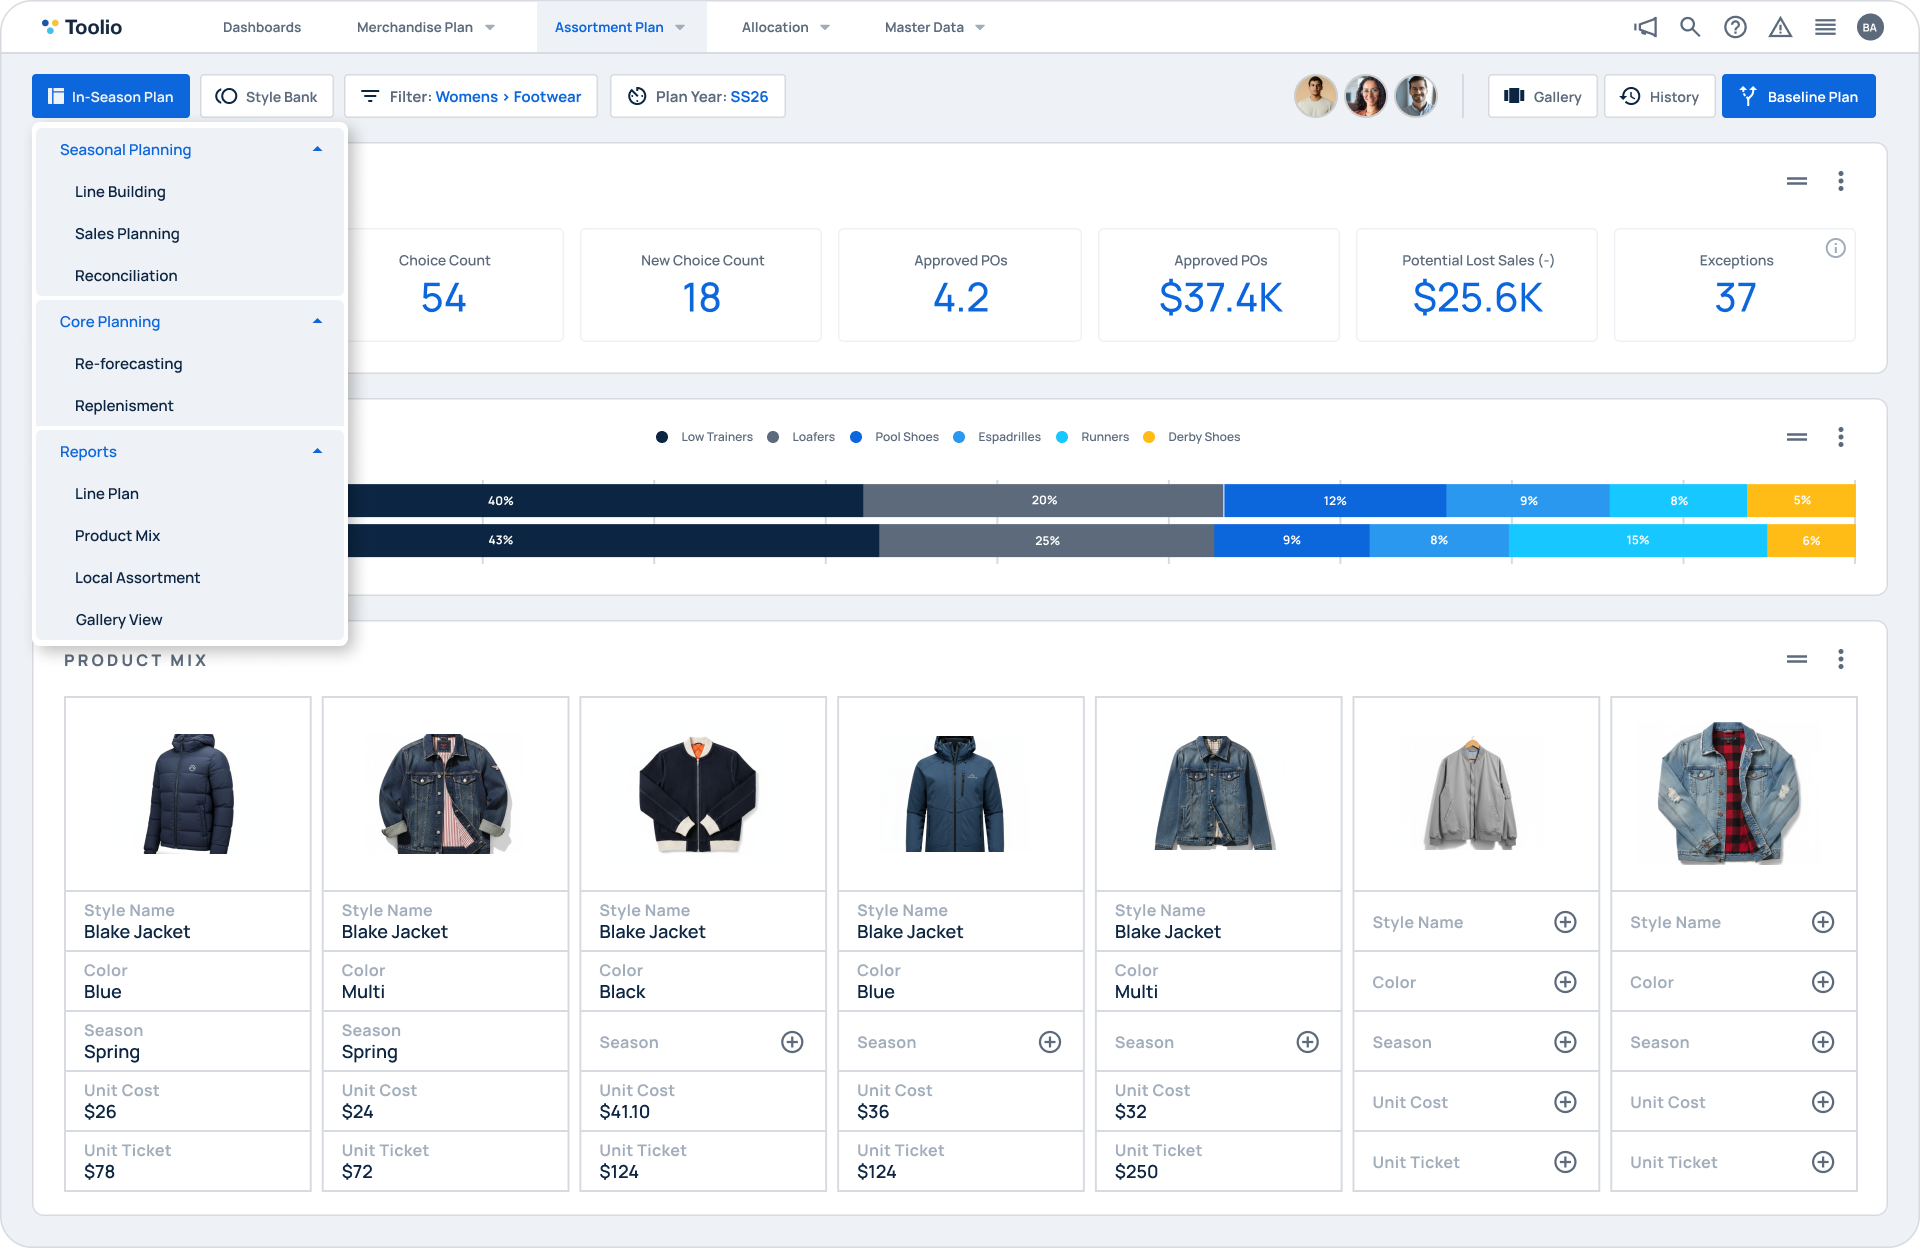Add a Season using the plus icon on black jacket card
The height and width of the screenshot is (1248, 1920).
click(791, 1041)
